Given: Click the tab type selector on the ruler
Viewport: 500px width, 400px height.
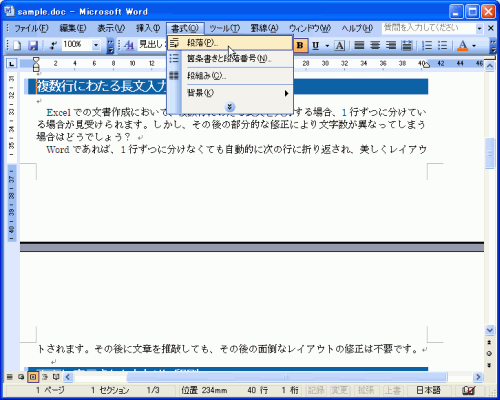Looking at the screenshot, I should point(11,63).
